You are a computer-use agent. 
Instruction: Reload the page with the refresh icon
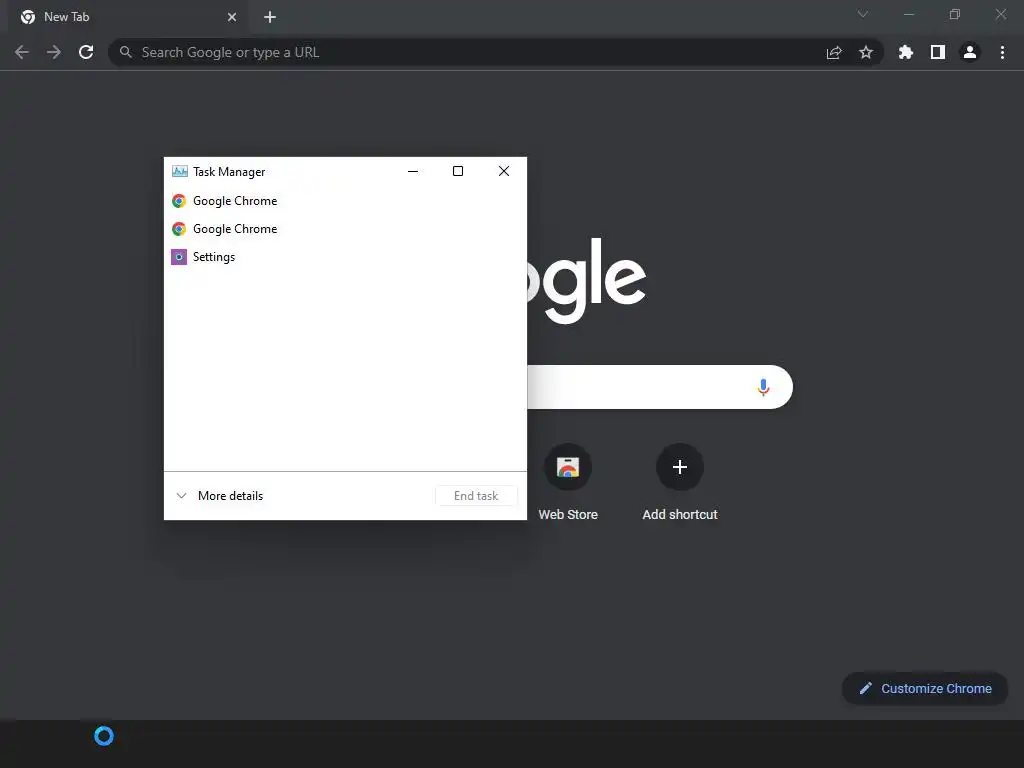[86, 52]
